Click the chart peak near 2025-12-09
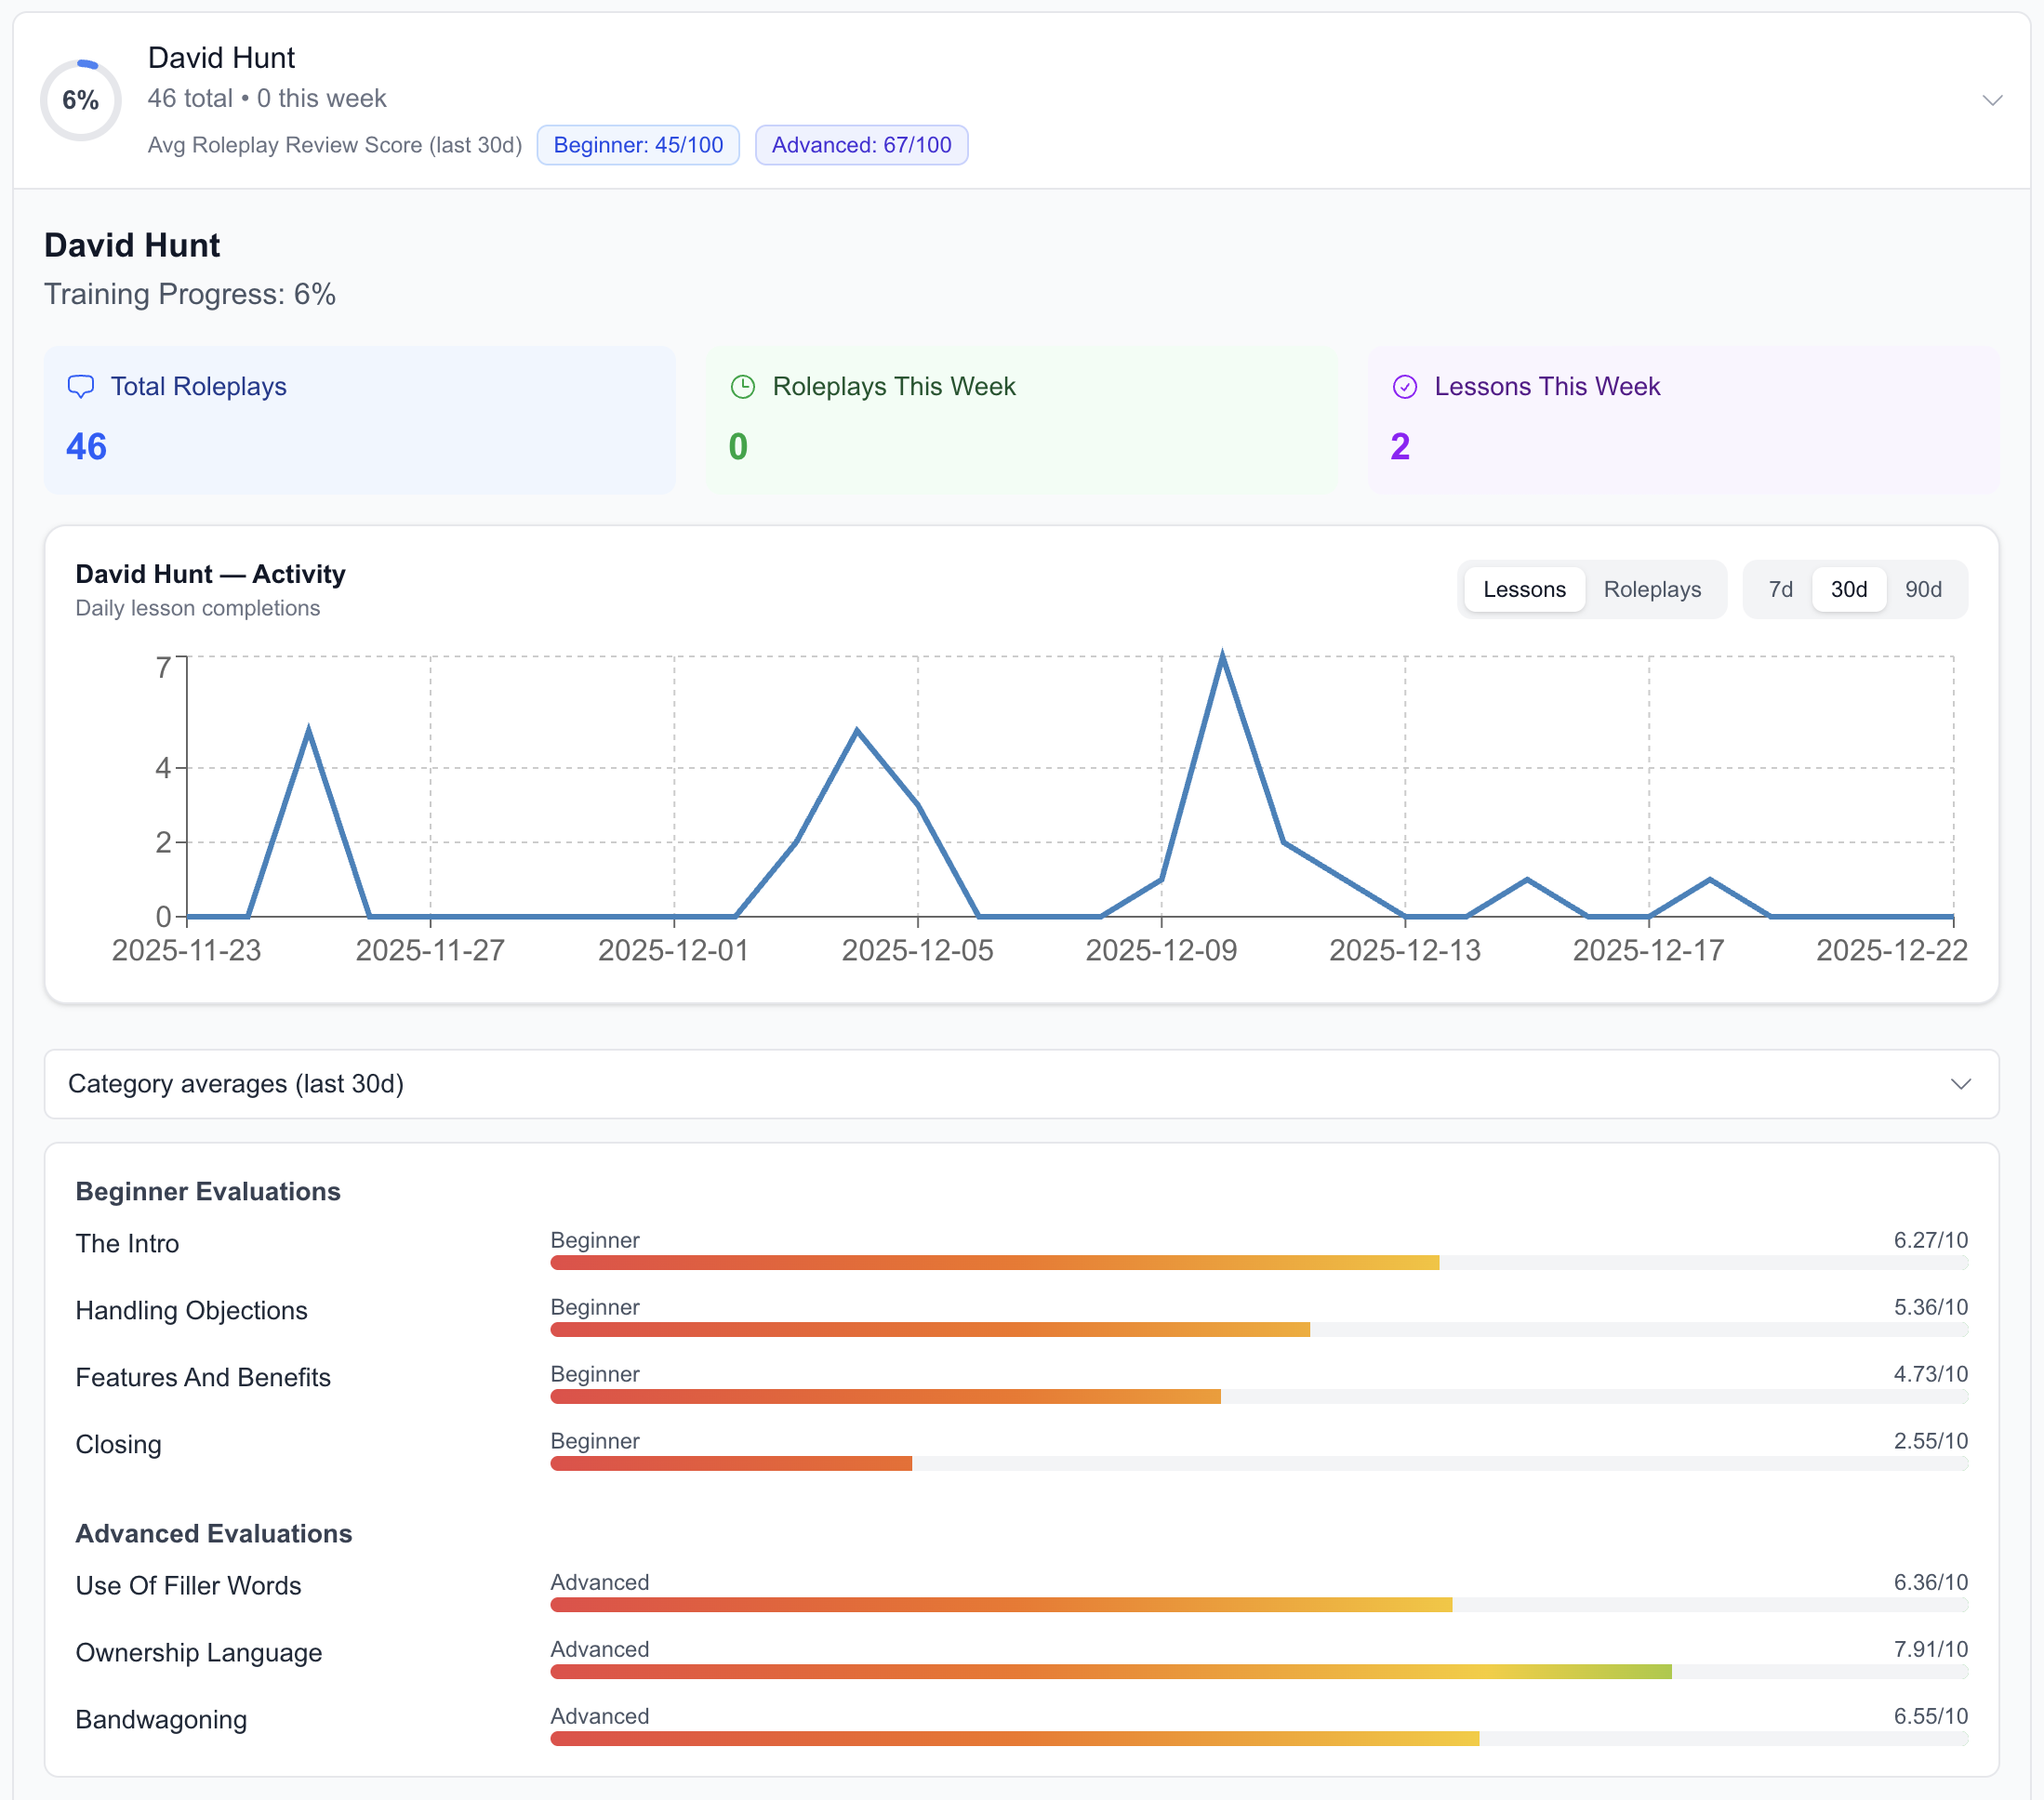Image resolution: width=2044 pixels, height=1800 pixels. tap(1223, 652)
